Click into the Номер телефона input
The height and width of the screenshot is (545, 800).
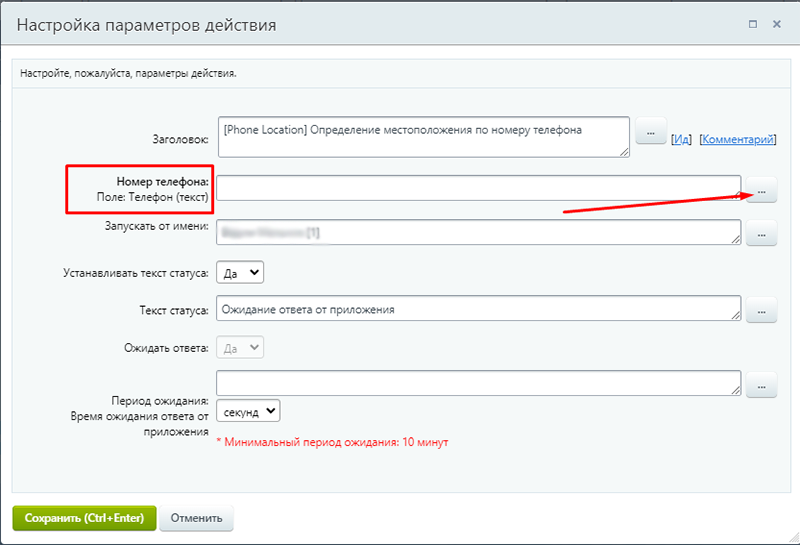pos(478,188)
